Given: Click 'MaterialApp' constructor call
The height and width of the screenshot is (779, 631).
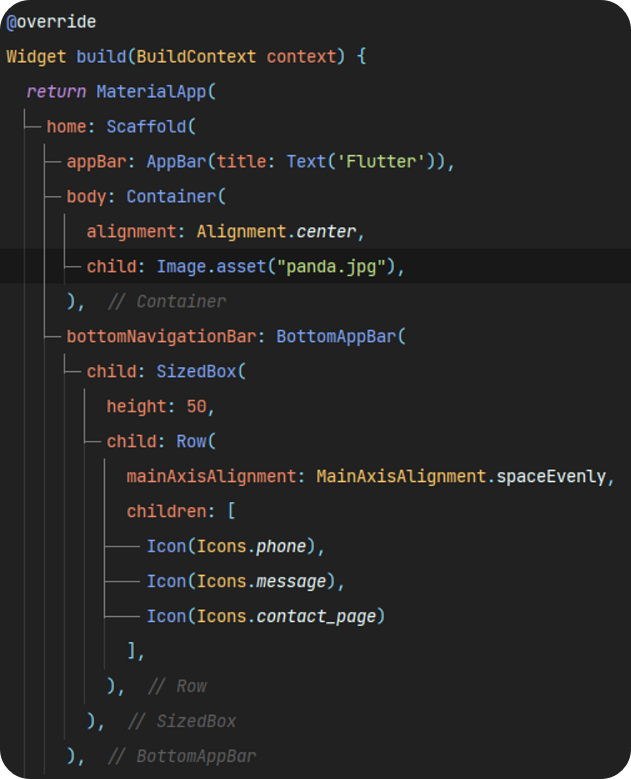Looking at the screenshot, I should pyautogui.click(x=151, y=92).
